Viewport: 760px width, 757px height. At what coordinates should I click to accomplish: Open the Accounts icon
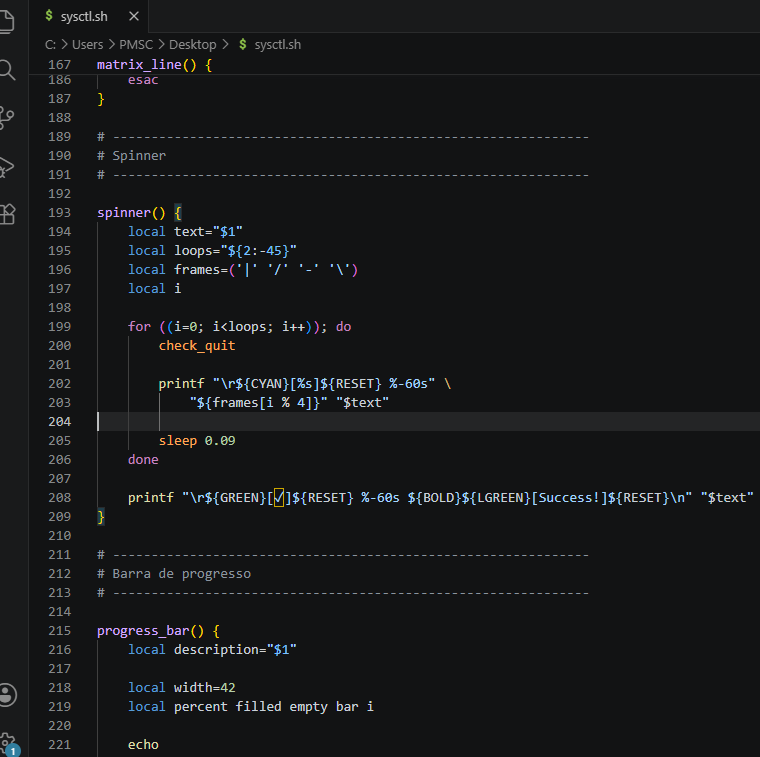8,695
